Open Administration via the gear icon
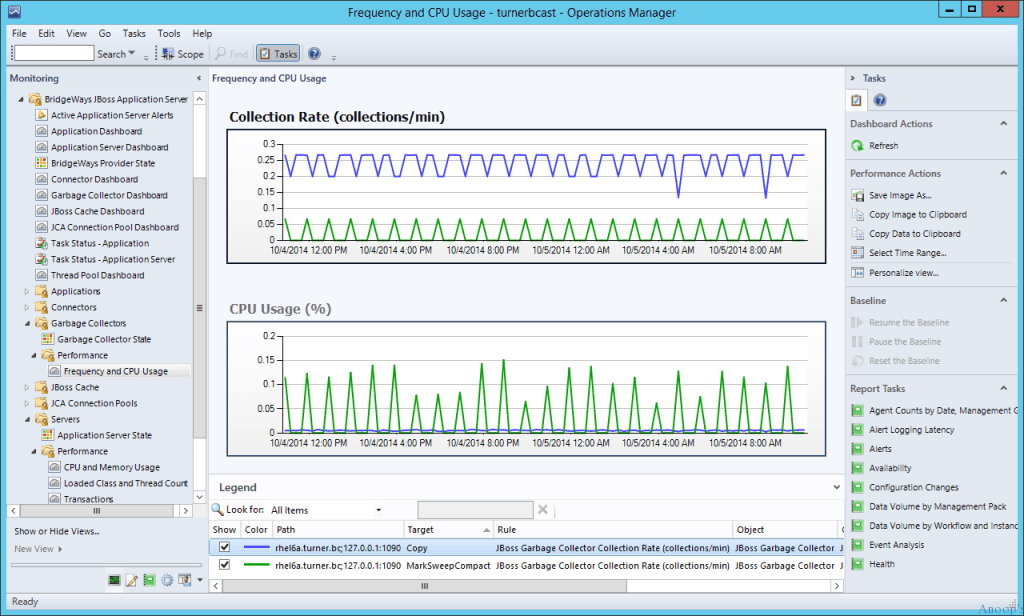The width and height of the screenshot is (1024, 616). [167, 580]
